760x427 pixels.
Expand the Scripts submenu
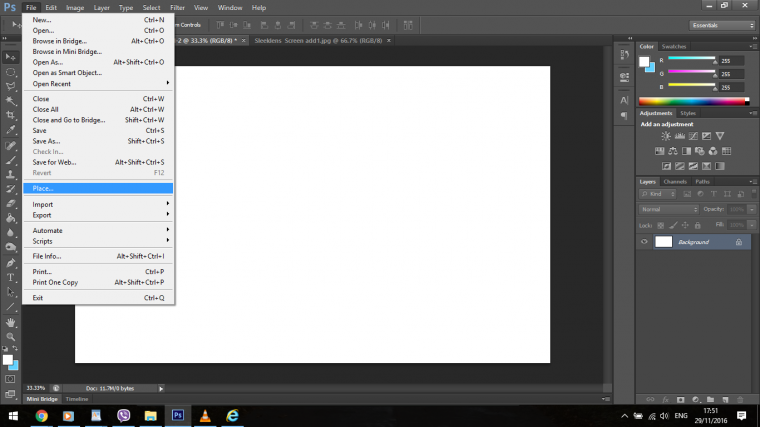tap(98, 241)
